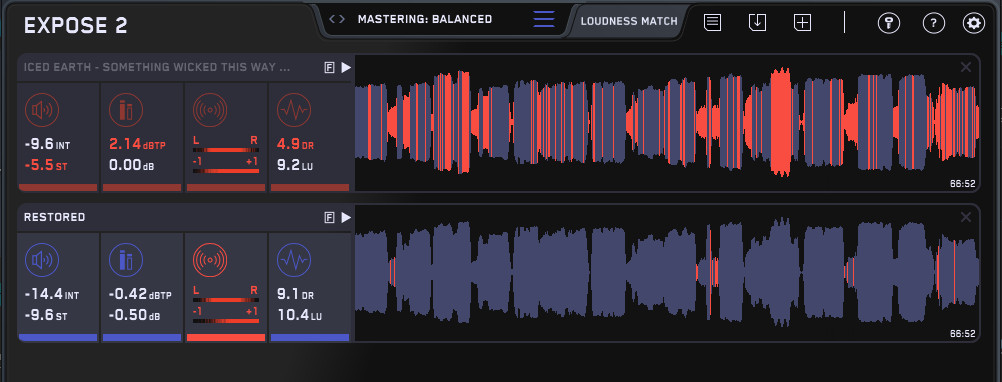
Task: Click the -9.6 INT loudness value
Action: click(48, 145)
